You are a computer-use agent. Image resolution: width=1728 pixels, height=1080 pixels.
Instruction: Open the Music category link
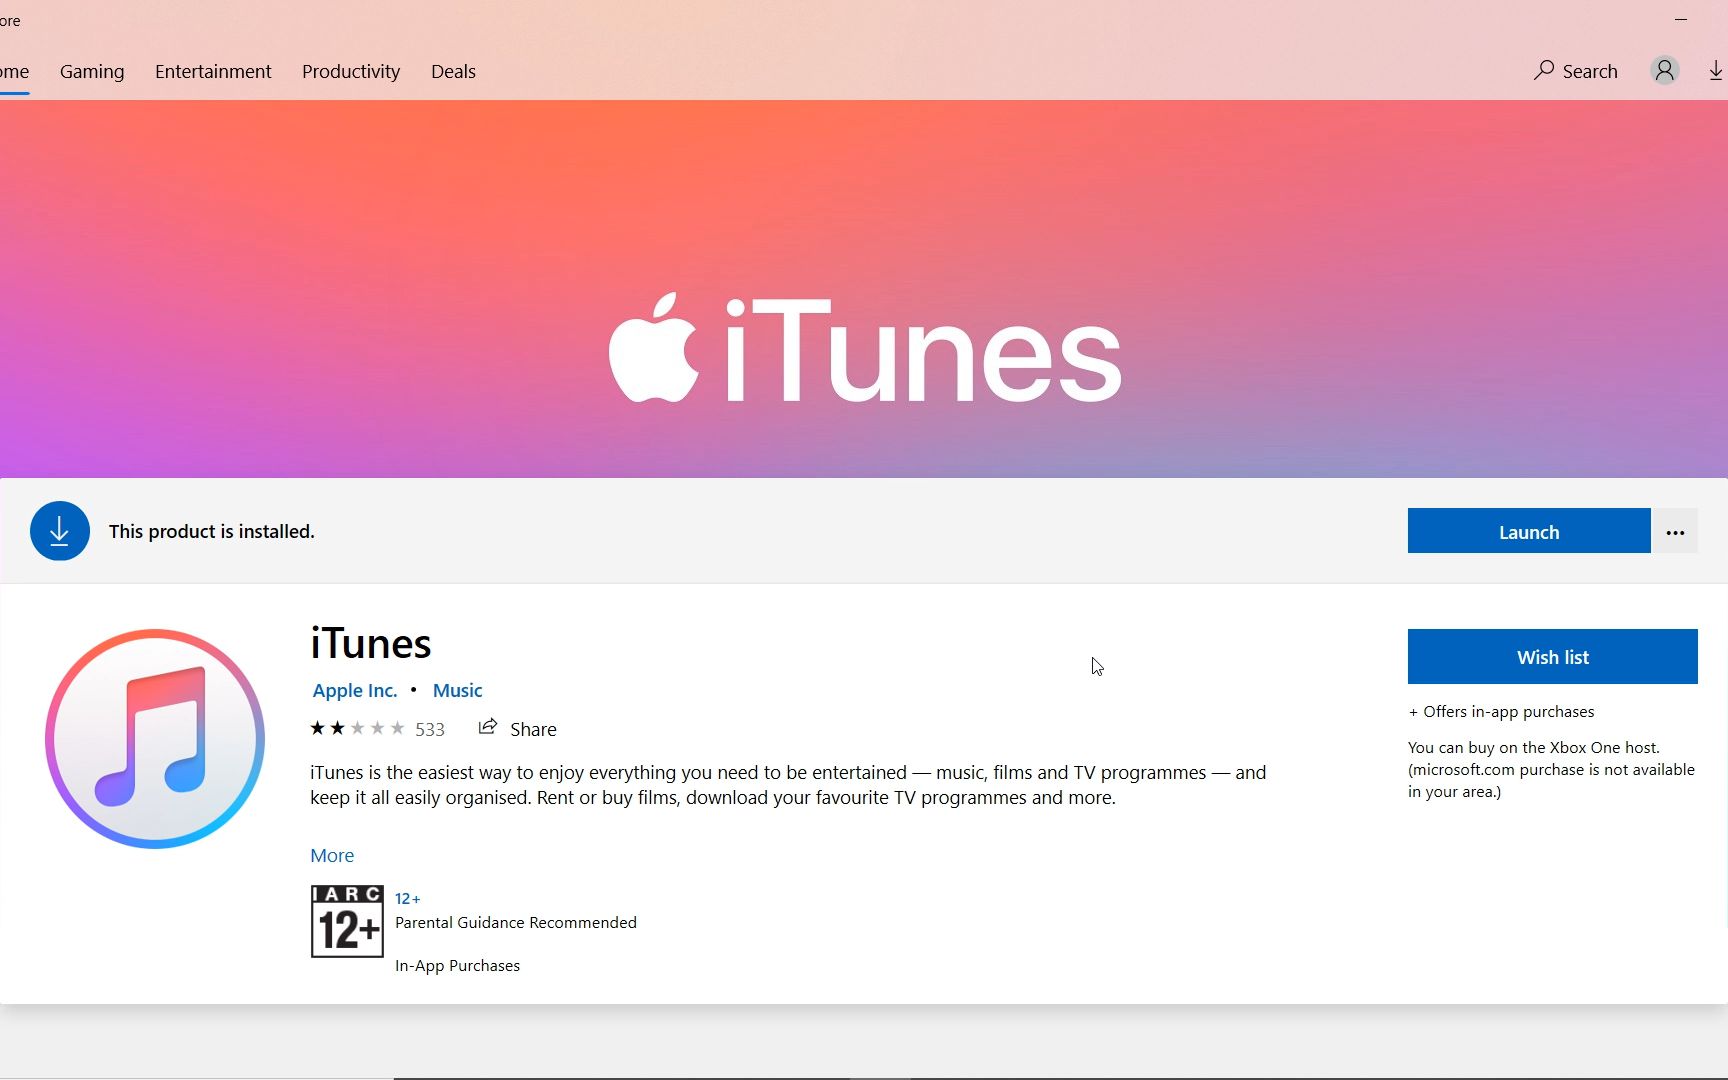(x=457, y=690)
